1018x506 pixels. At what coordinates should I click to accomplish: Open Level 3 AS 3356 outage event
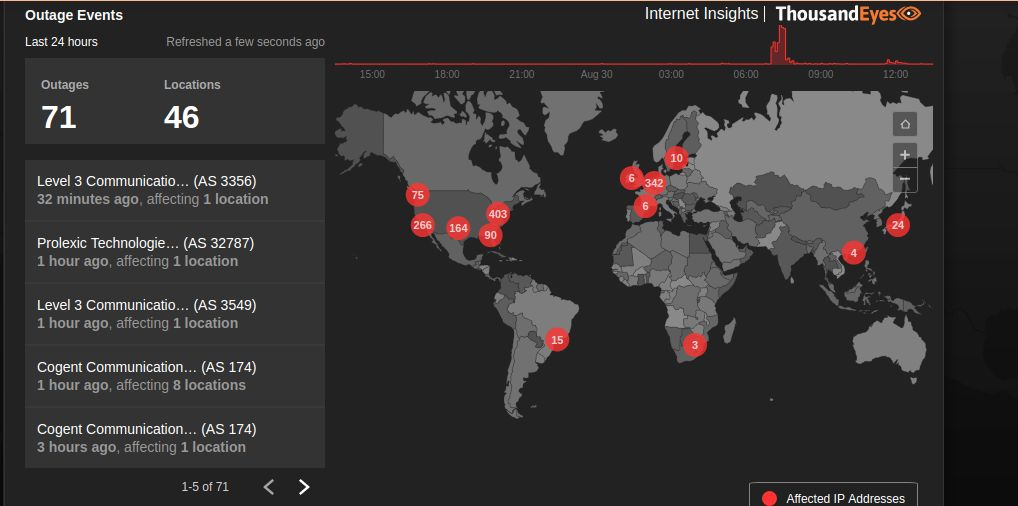point(175,190)
